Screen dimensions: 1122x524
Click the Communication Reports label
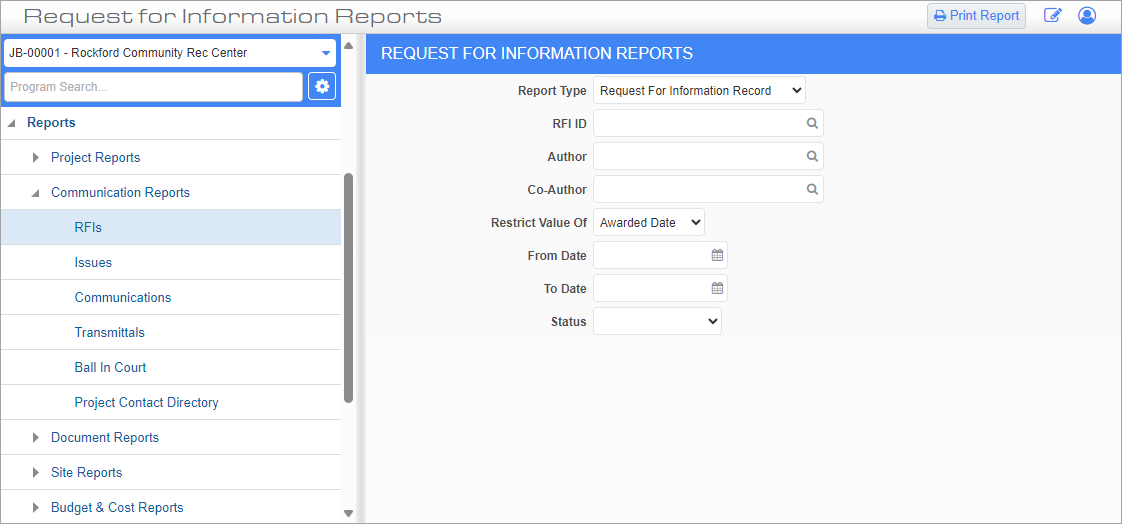pyautogui.click(x=120, y=193)
